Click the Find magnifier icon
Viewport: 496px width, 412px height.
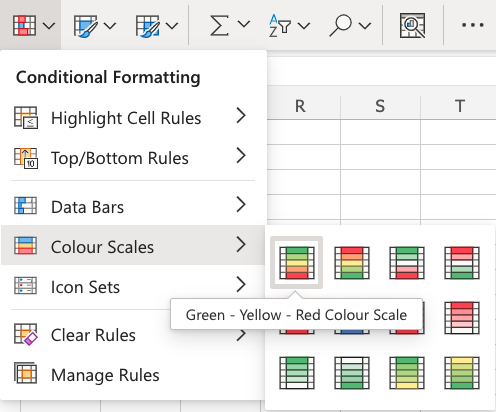click(340, 25)
